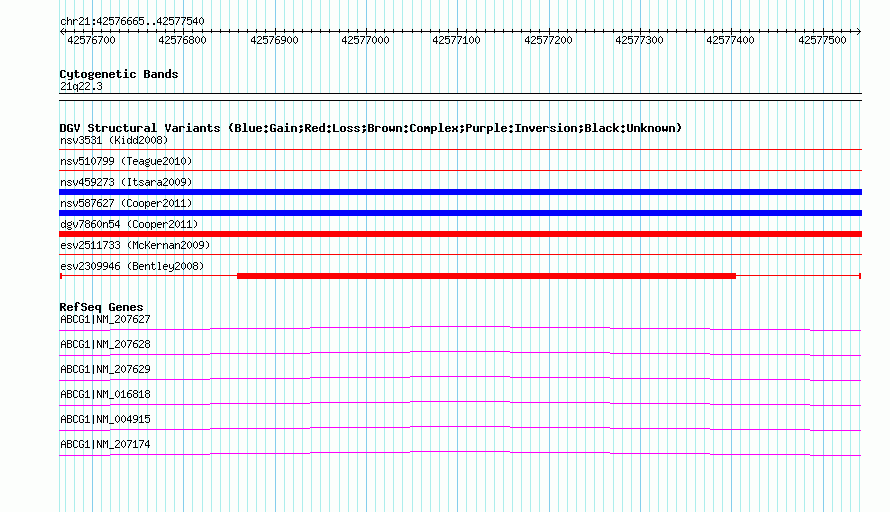
Task: Click the magenta gene line of NM_016818
Action: [x=460, y=401]
